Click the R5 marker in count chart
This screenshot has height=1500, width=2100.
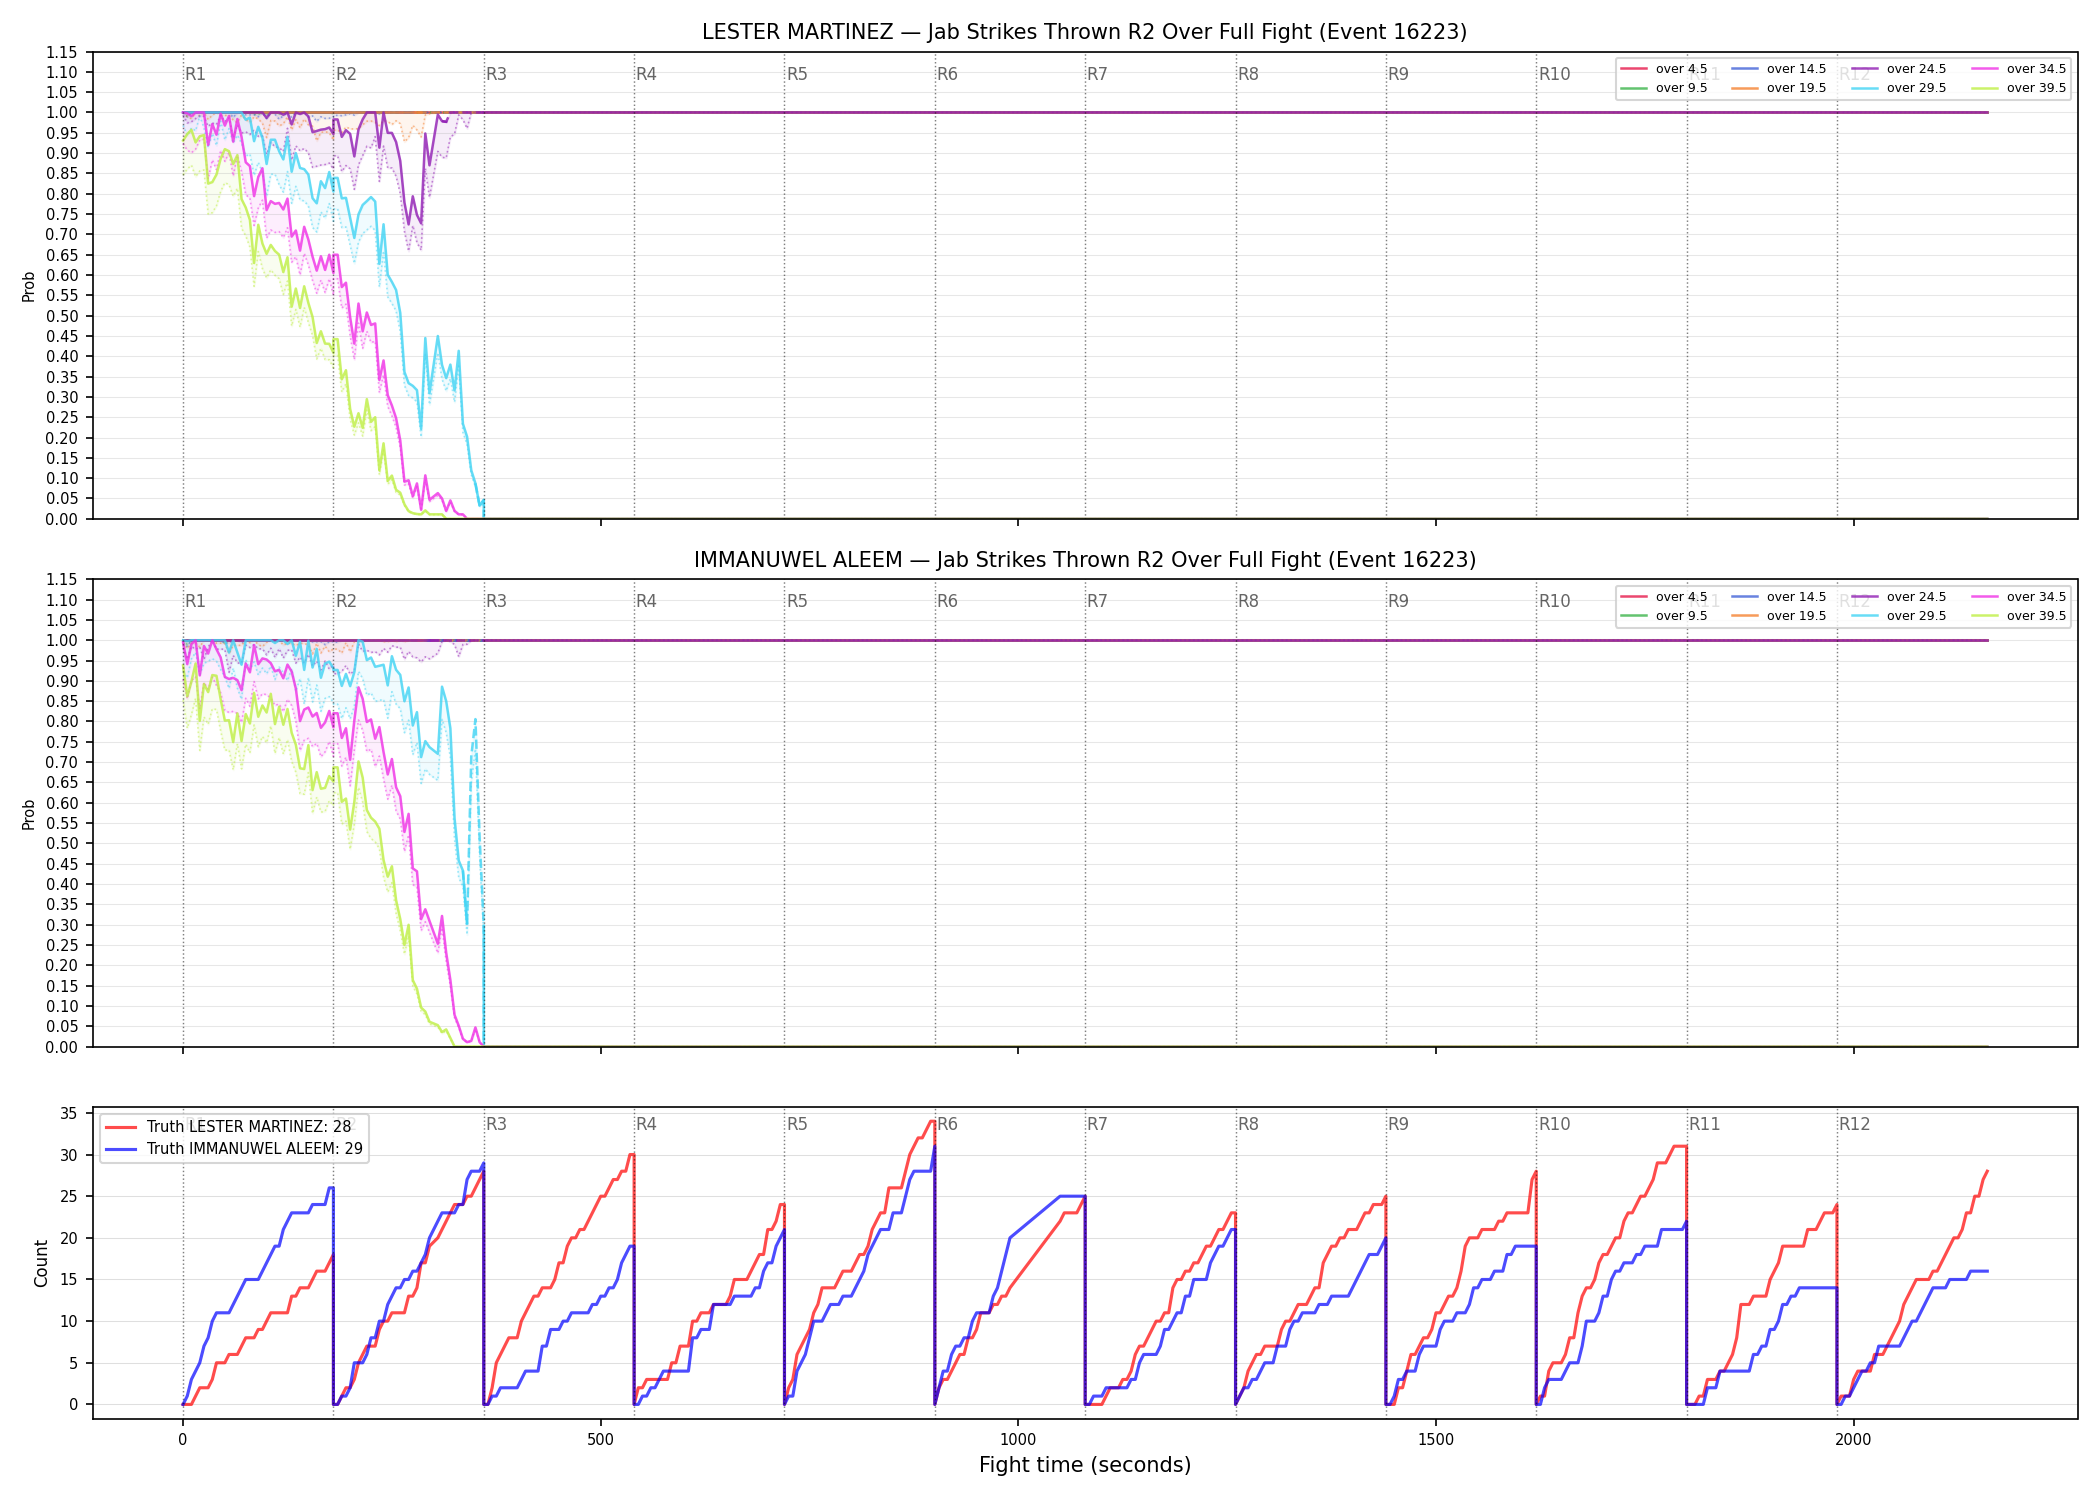click(x=797, y=1124)
